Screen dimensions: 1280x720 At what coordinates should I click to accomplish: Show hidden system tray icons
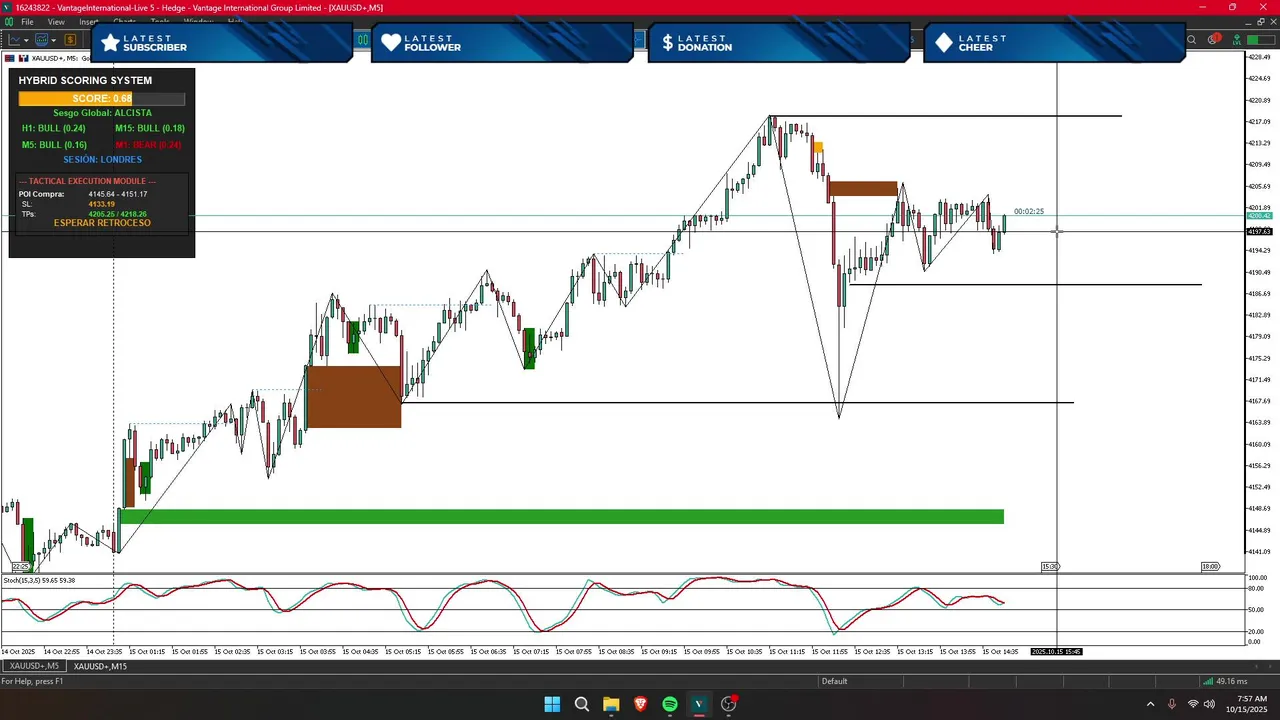(x=1150, y=704)
